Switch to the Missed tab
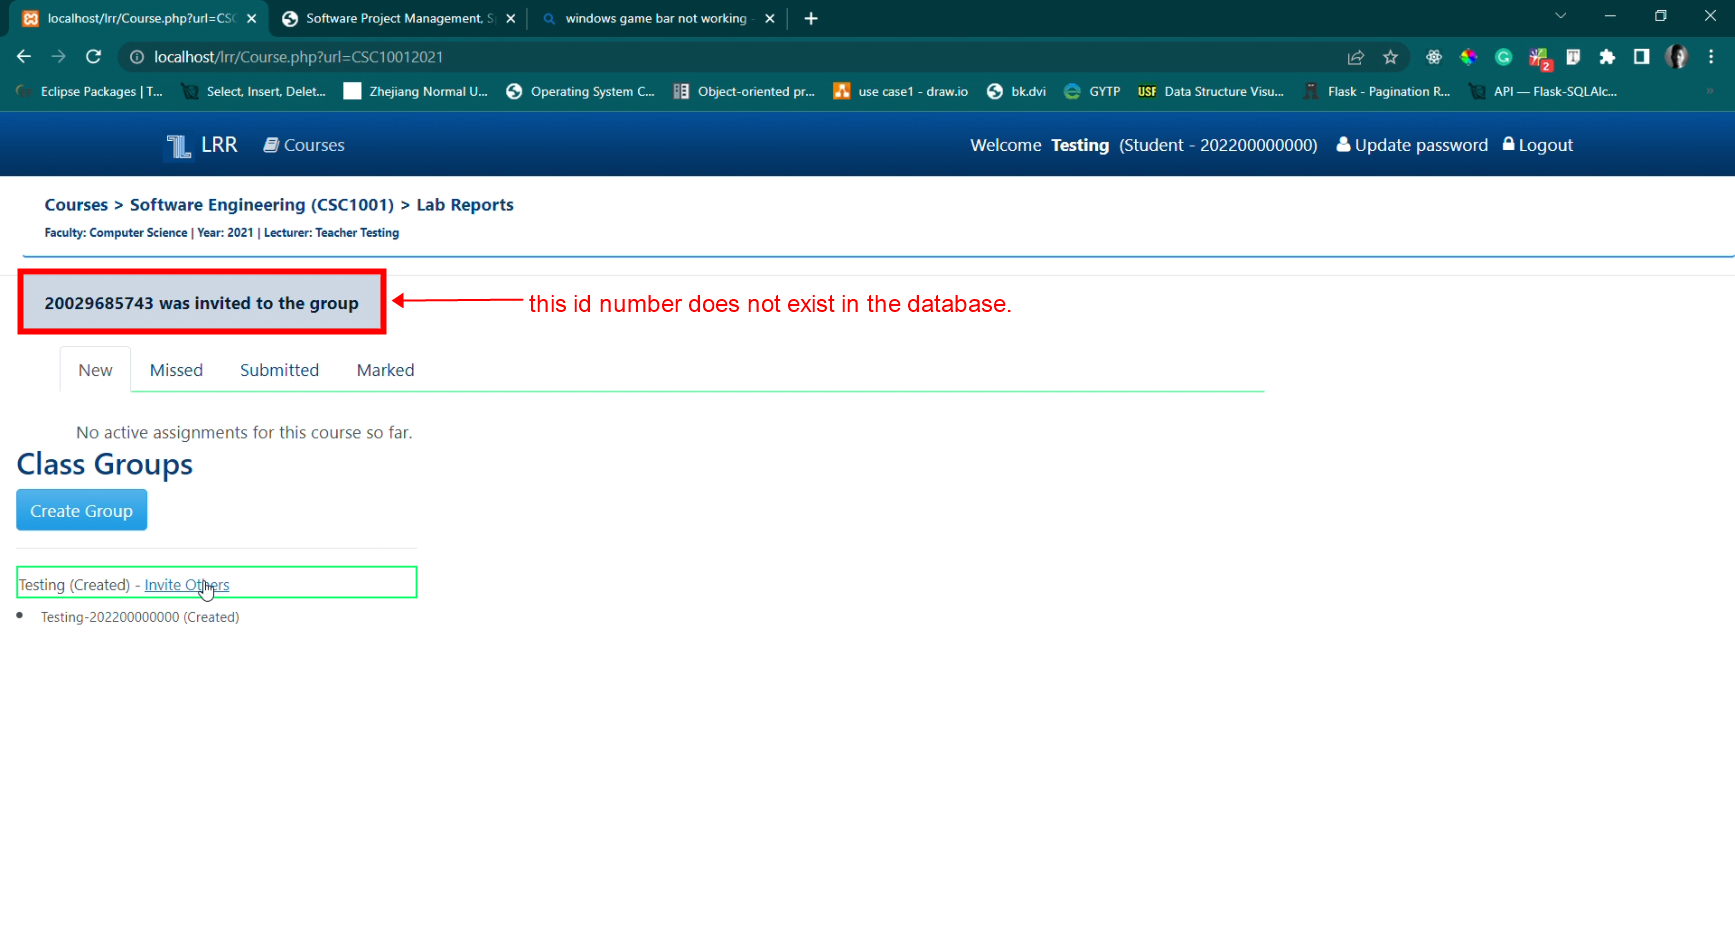 pyautogui.click(x=176, y=370)
